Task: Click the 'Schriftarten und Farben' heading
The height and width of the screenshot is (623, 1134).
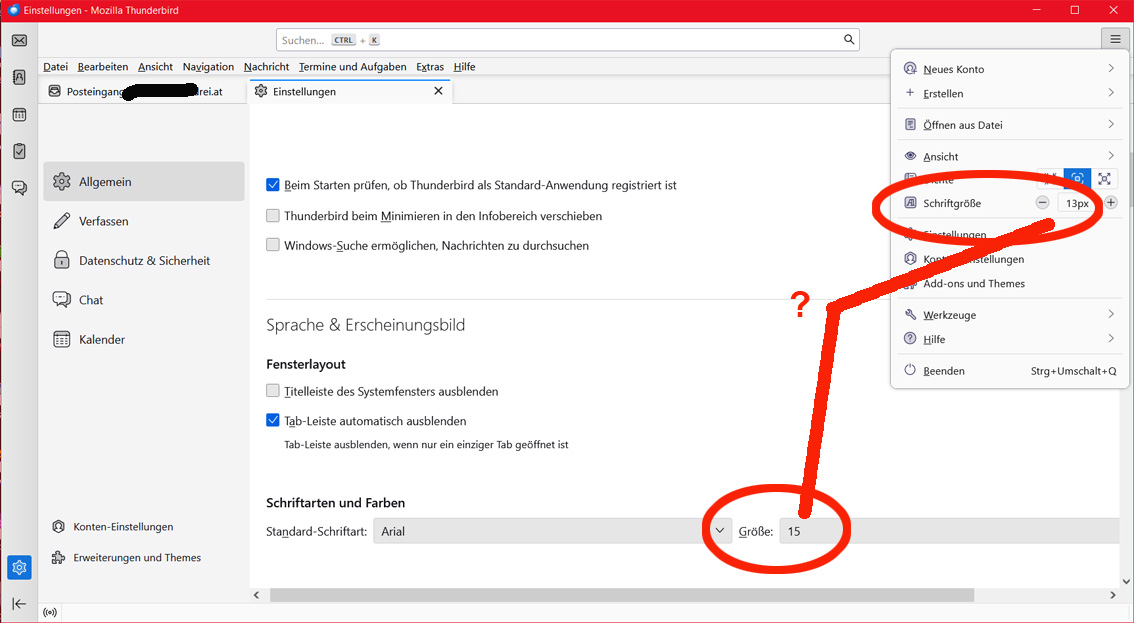Action: click(336, 503)
